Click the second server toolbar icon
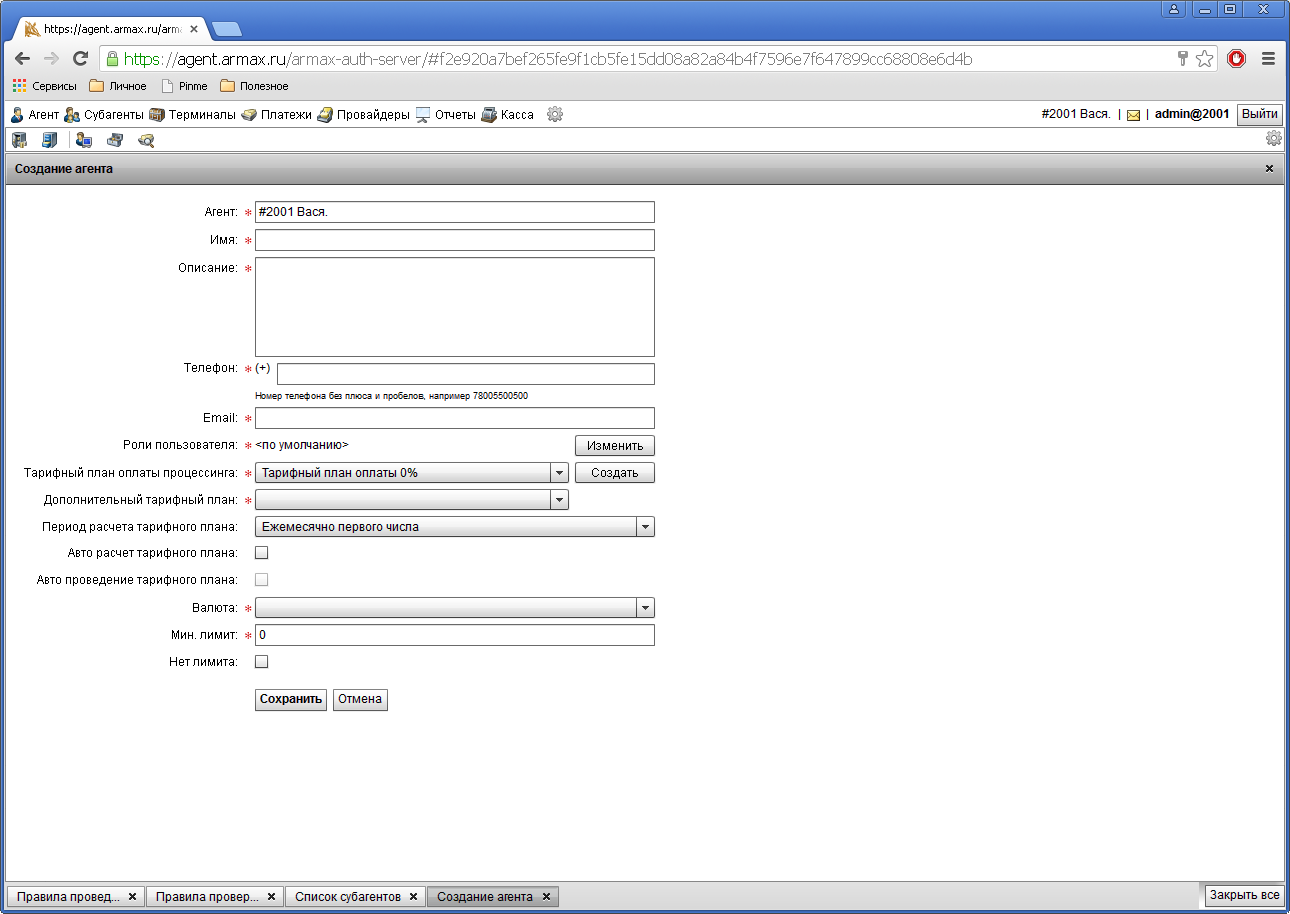1290x914 pixels. click(x=50, y=140)
